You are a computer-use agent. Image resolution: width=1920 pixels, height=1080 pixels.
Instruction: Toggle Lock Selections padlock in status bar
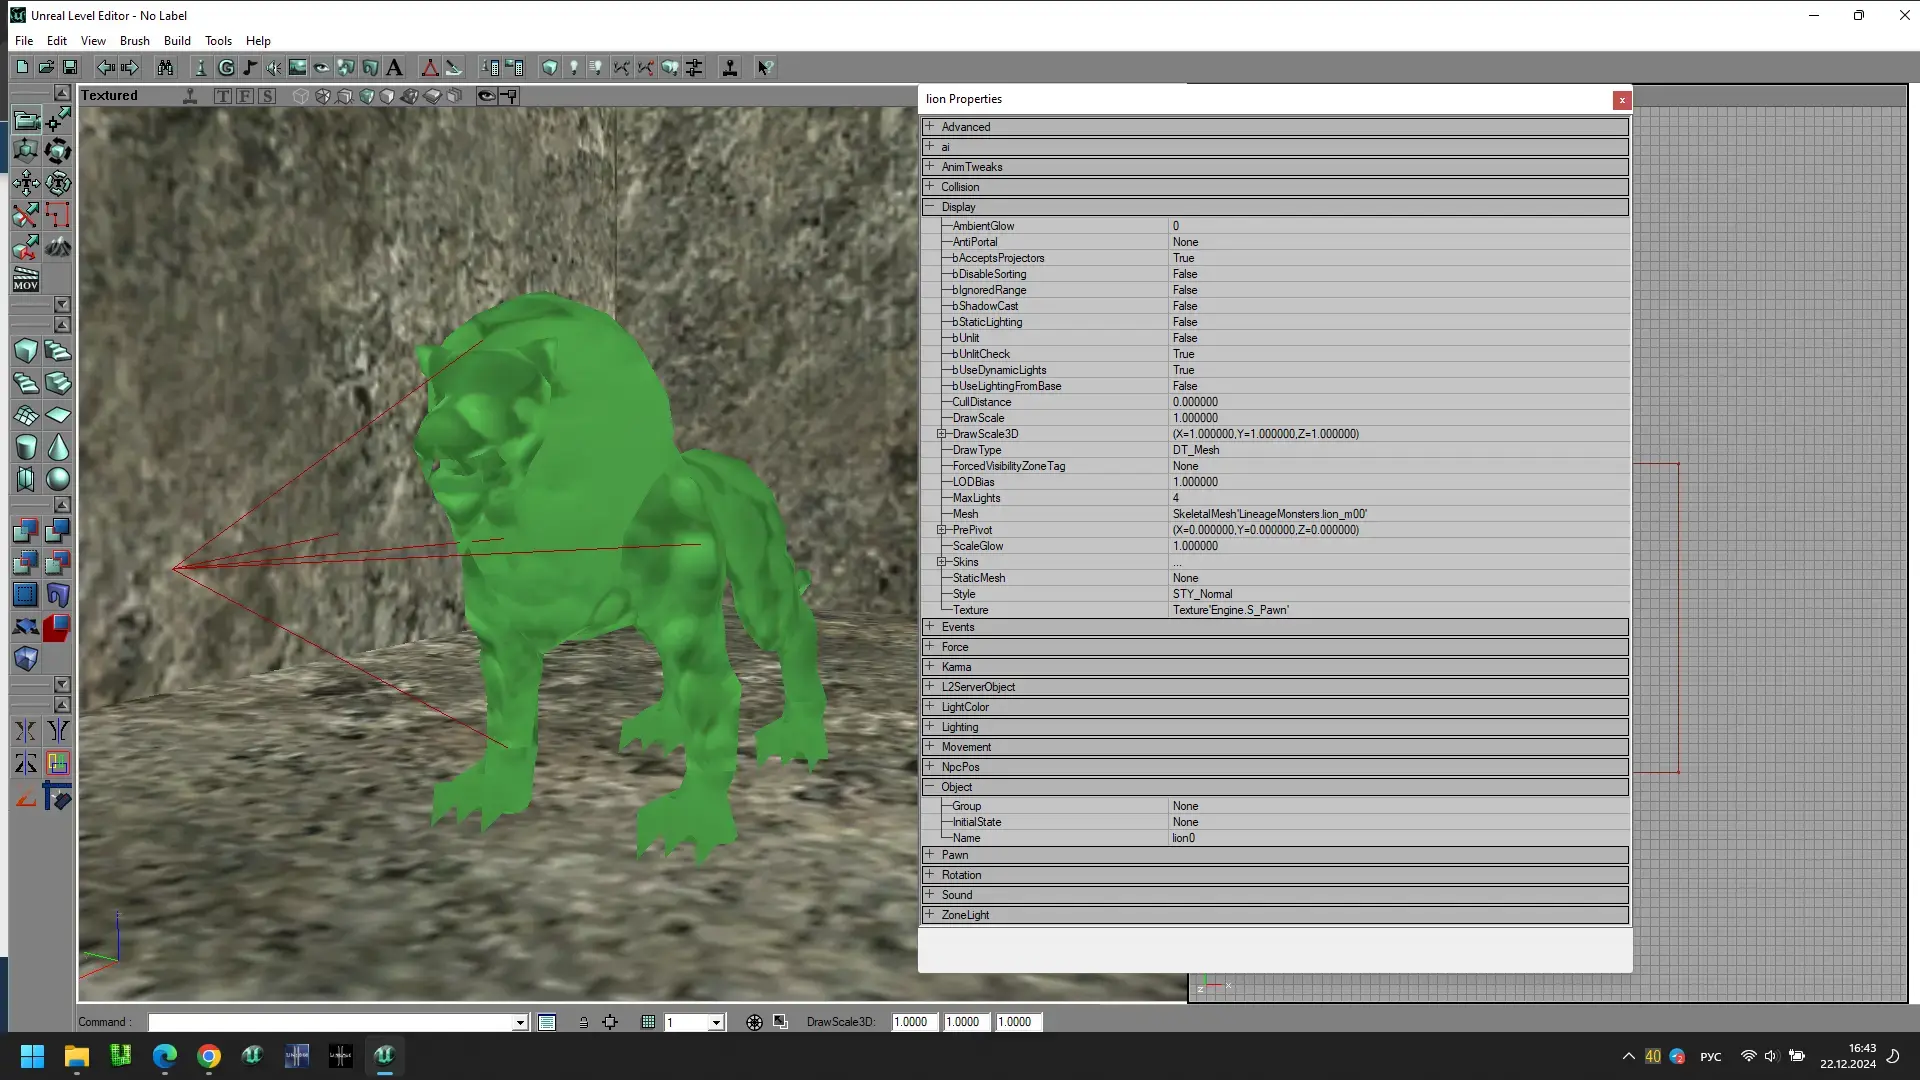point(583,1022)
